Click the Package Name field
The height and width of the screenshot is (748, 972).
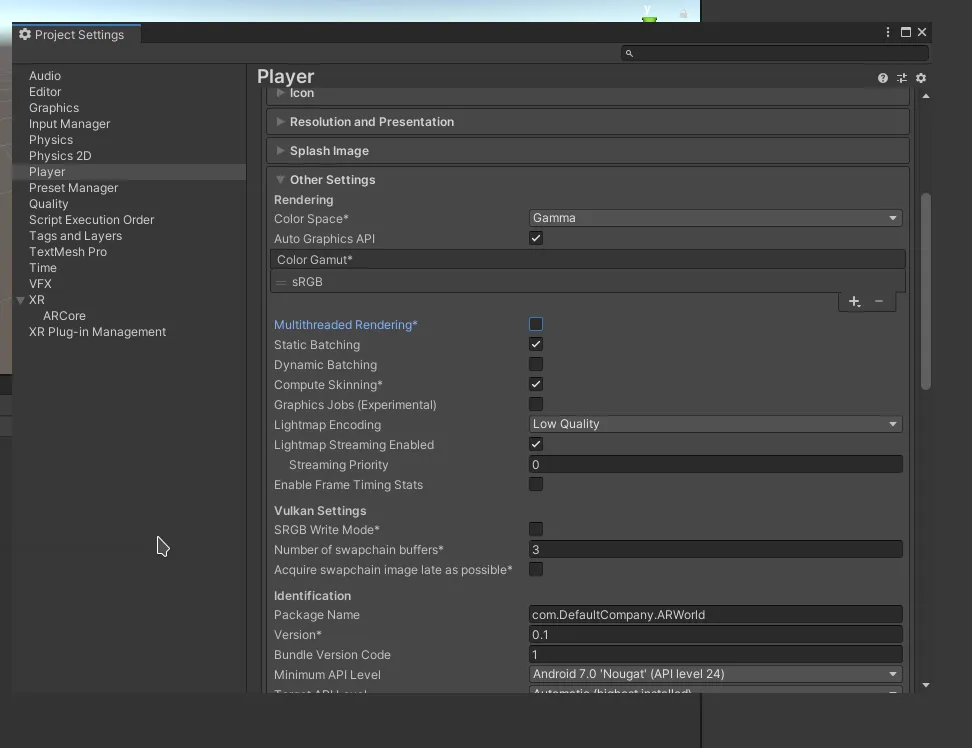pyautogui.click(x=715, y=614)
